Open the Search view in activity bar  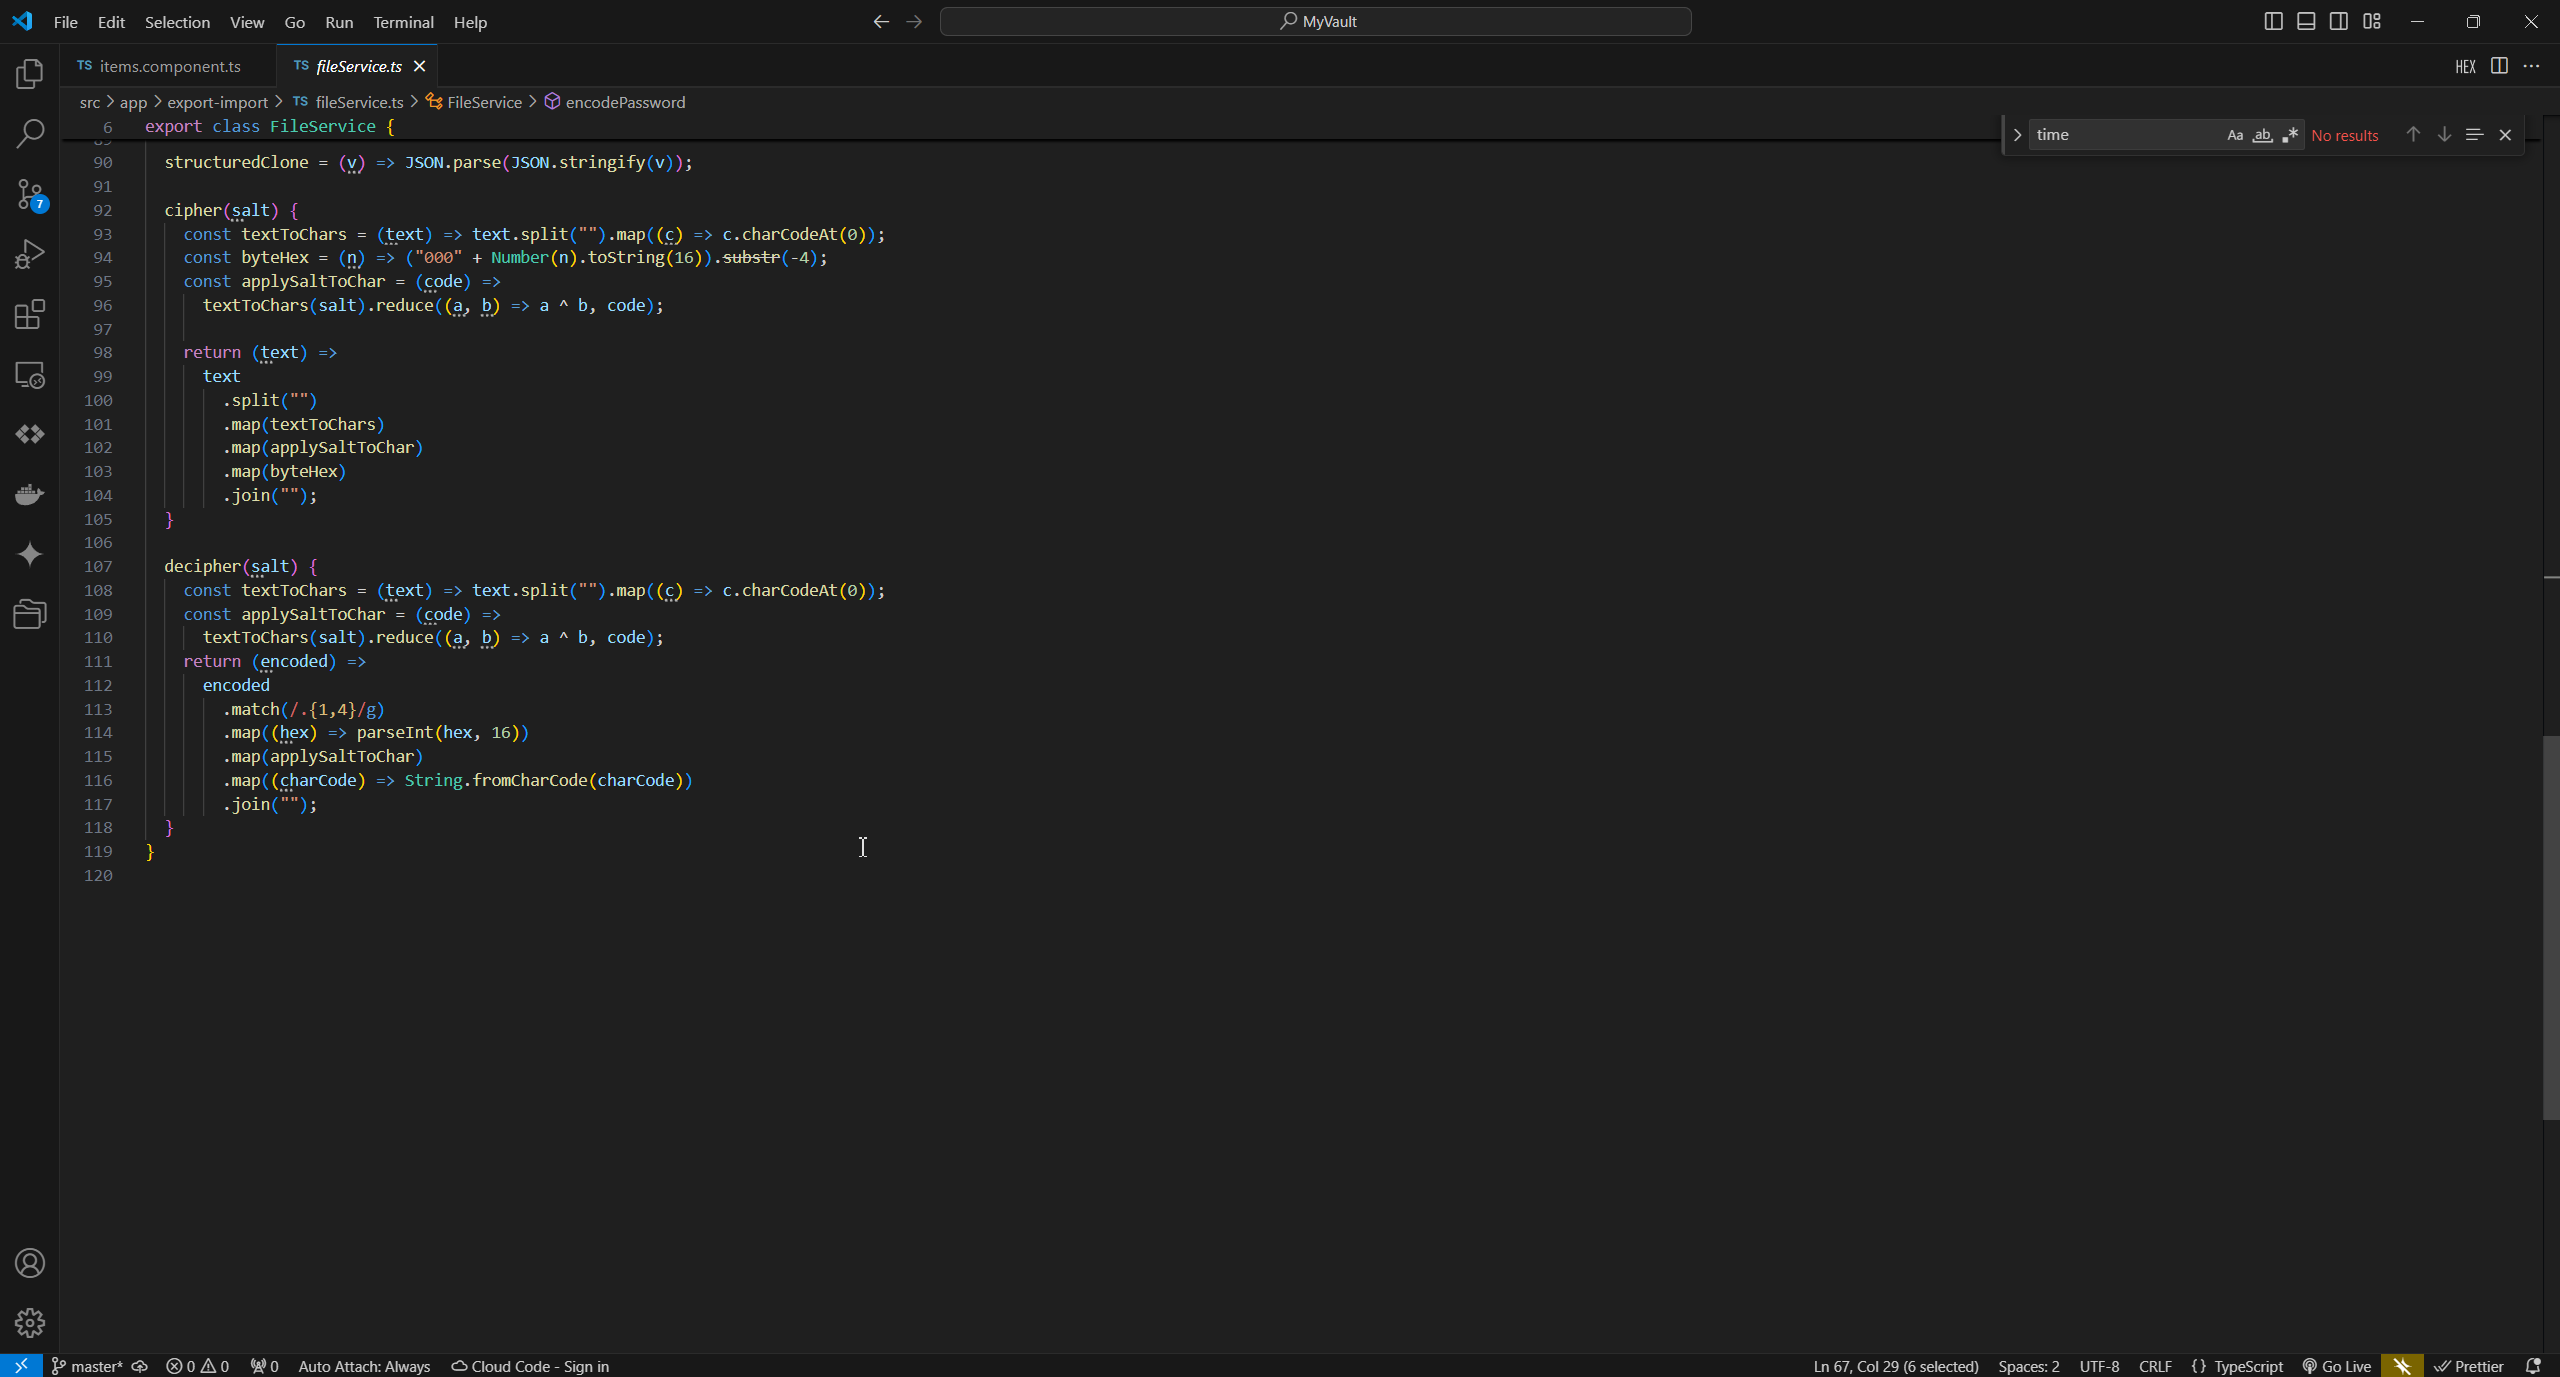tap(30, 134)
